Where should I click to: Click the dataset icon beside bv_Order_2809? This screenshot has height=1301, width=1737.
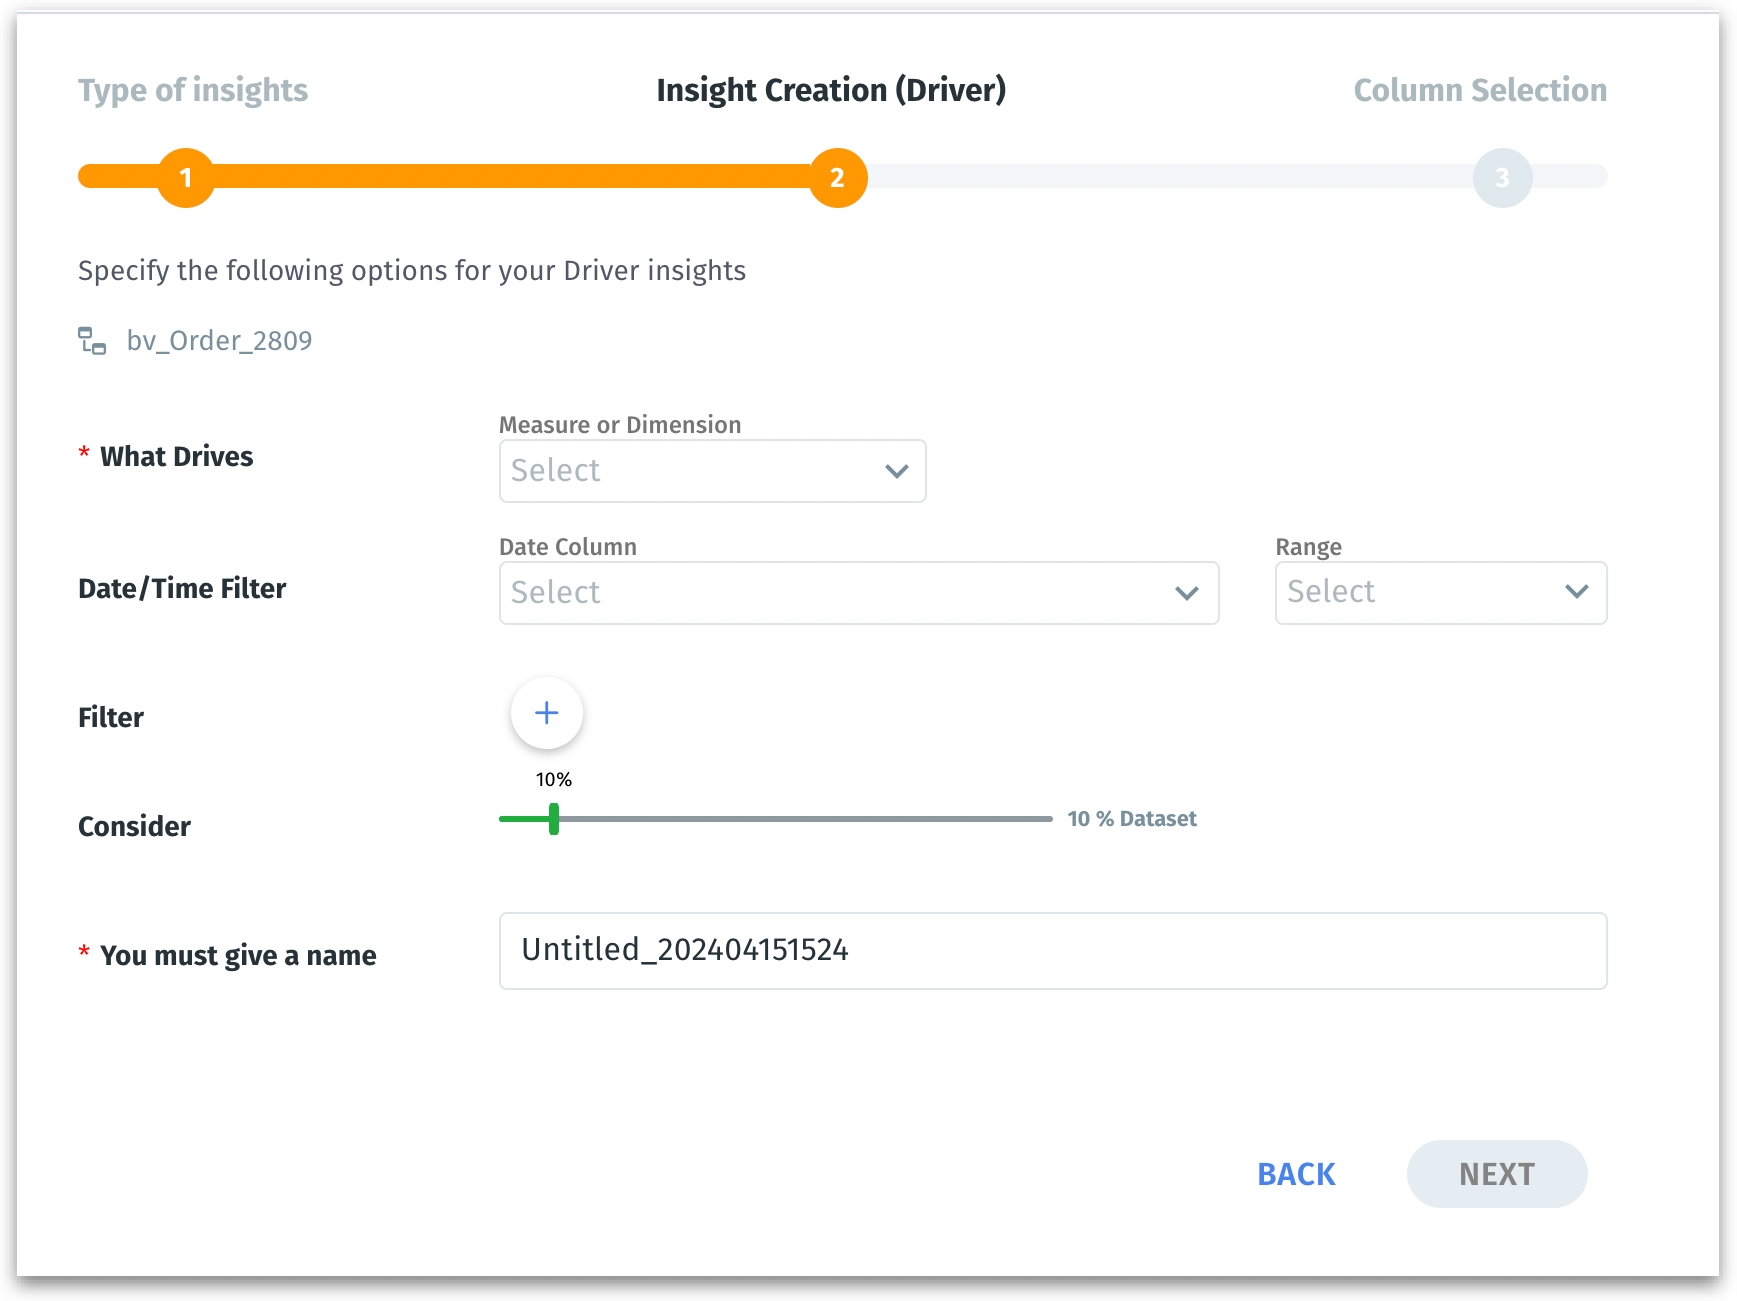(92, 341)
